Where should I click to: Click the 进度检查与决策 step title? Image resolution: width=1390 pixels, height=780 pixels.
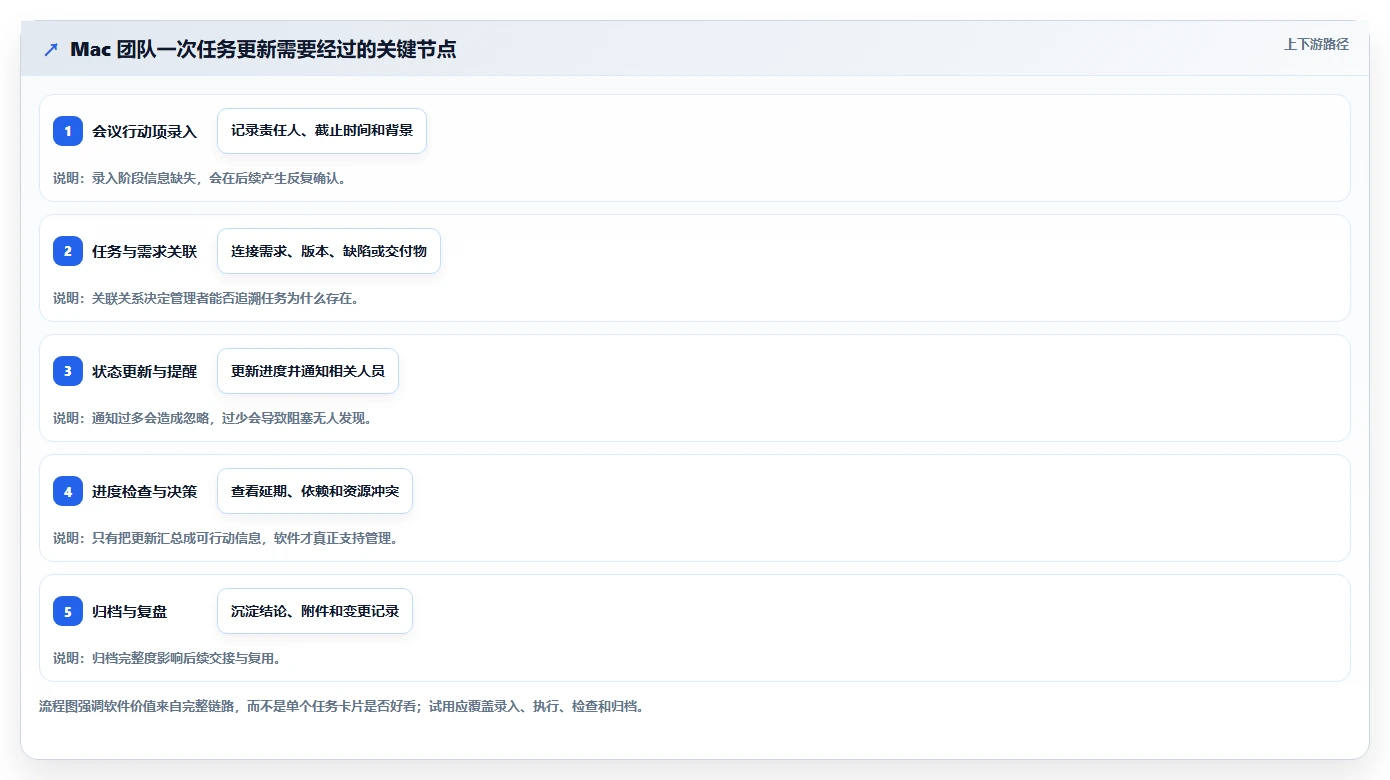pyautogui.click(x=144, y=491)
